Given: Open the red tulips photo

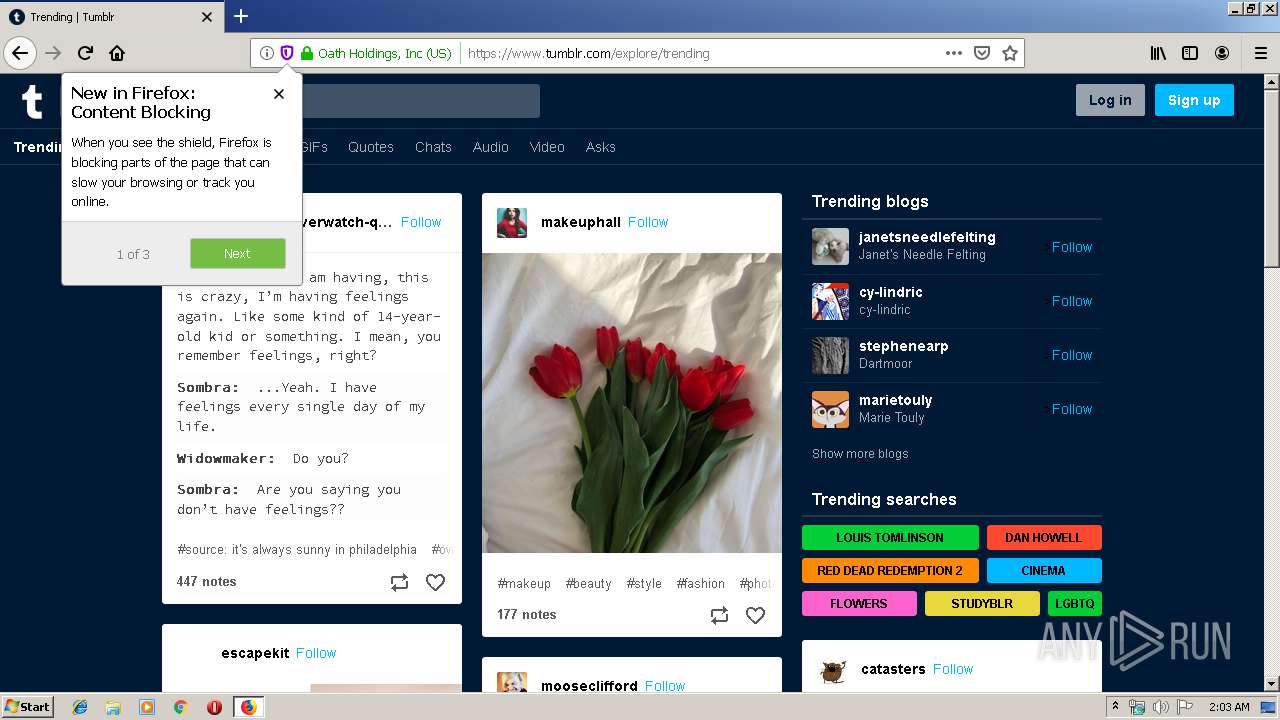Looking at the screenshot, I should (632, 403).
